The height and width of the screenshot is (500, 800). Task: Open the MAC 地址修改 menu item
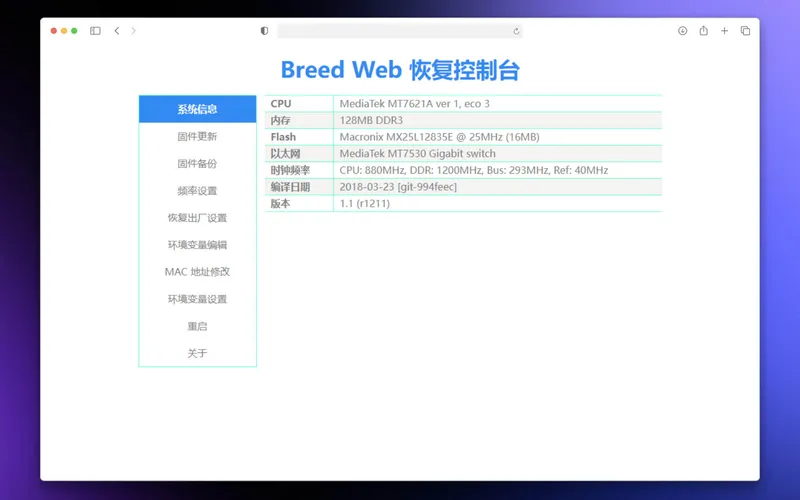click(197, 271)
